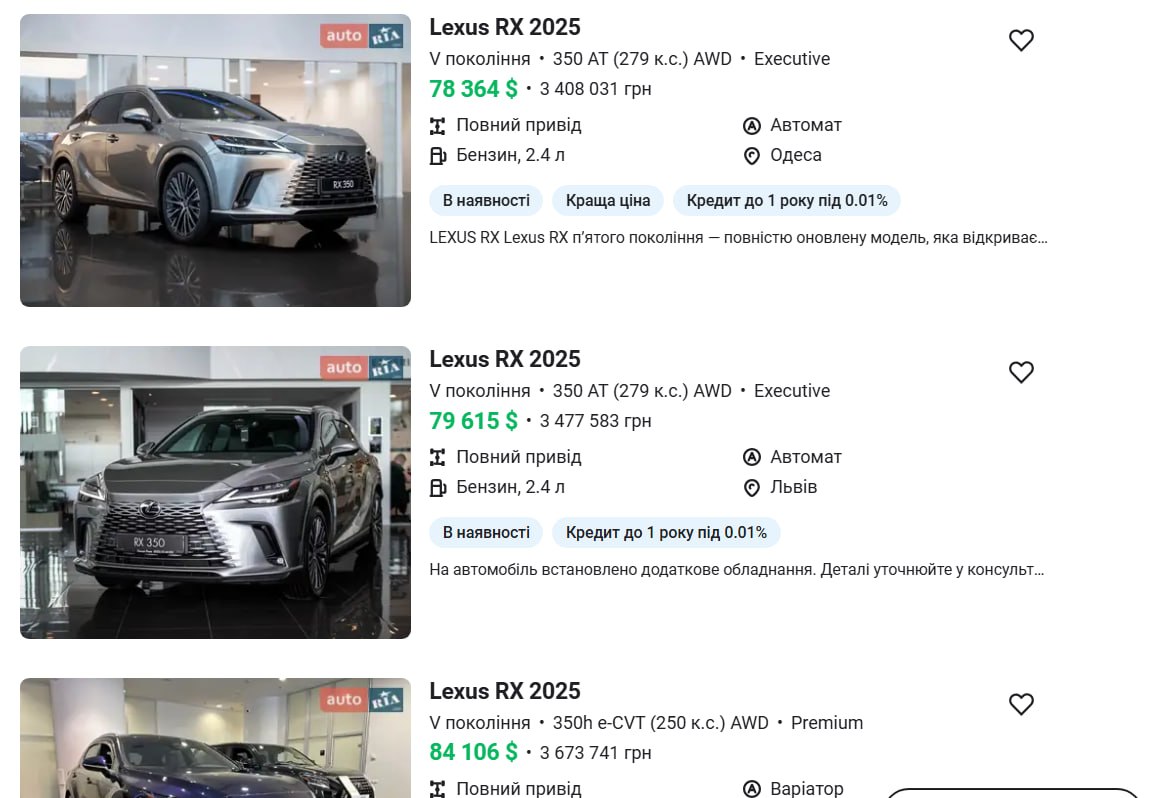Screen dimensions: 1159x798
Task: Click the Кредит до 1 року під 0.01% badge
Action: pos(787,200)
